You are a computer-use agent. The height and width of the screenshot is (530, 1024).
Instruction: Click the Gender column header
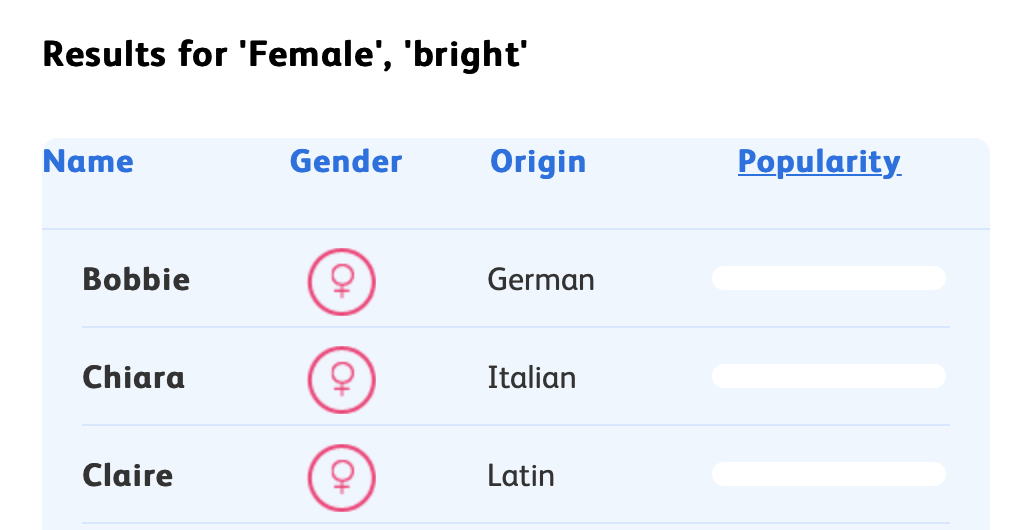click(x=346, y=162)
